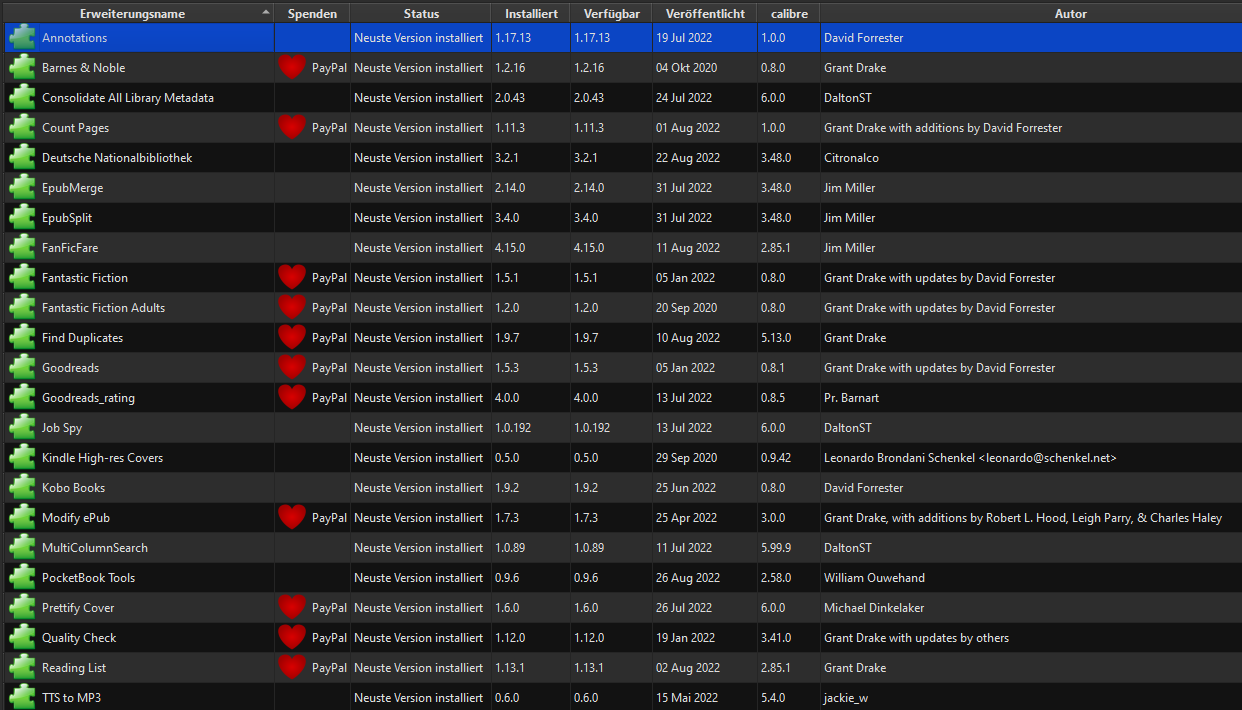The height and width of the screenshot is (710, 1242).
Task: Click the puzzle icon for Barnes & Noble
Action: pyautogui.click(x=22, y=68)
